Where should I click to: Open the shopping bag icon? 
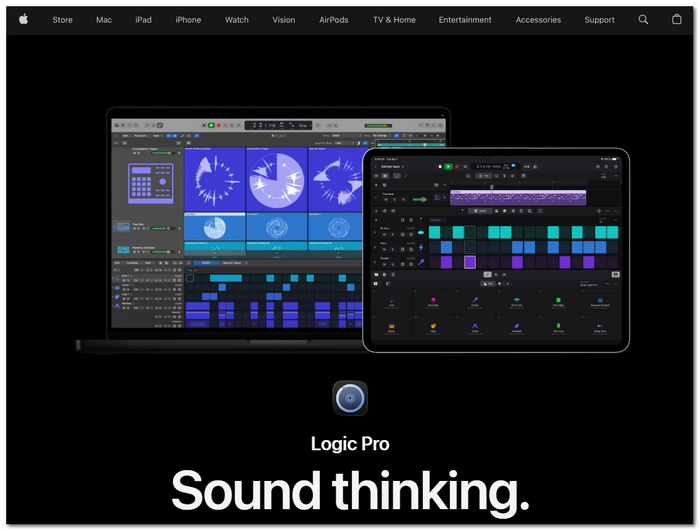pos(676,19)
